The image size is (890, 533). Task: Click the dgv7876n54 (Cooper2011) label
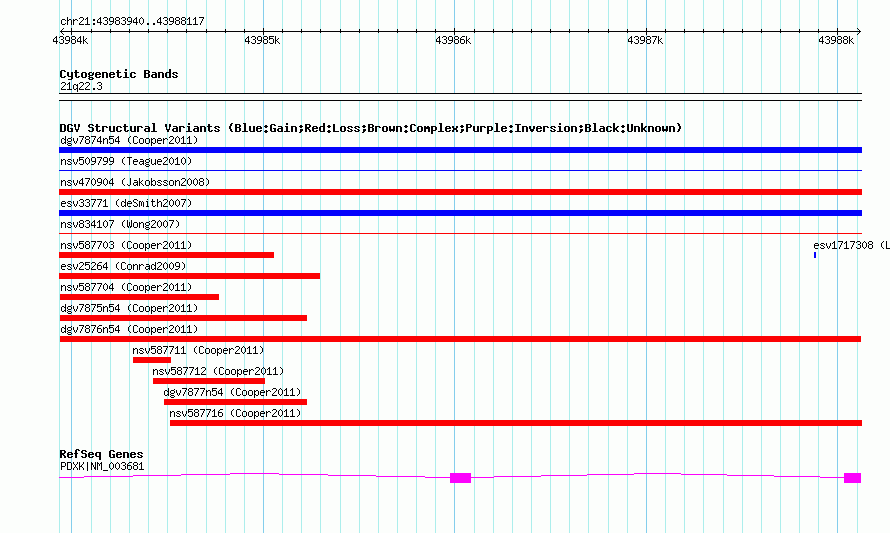click(x=129, y=329)
